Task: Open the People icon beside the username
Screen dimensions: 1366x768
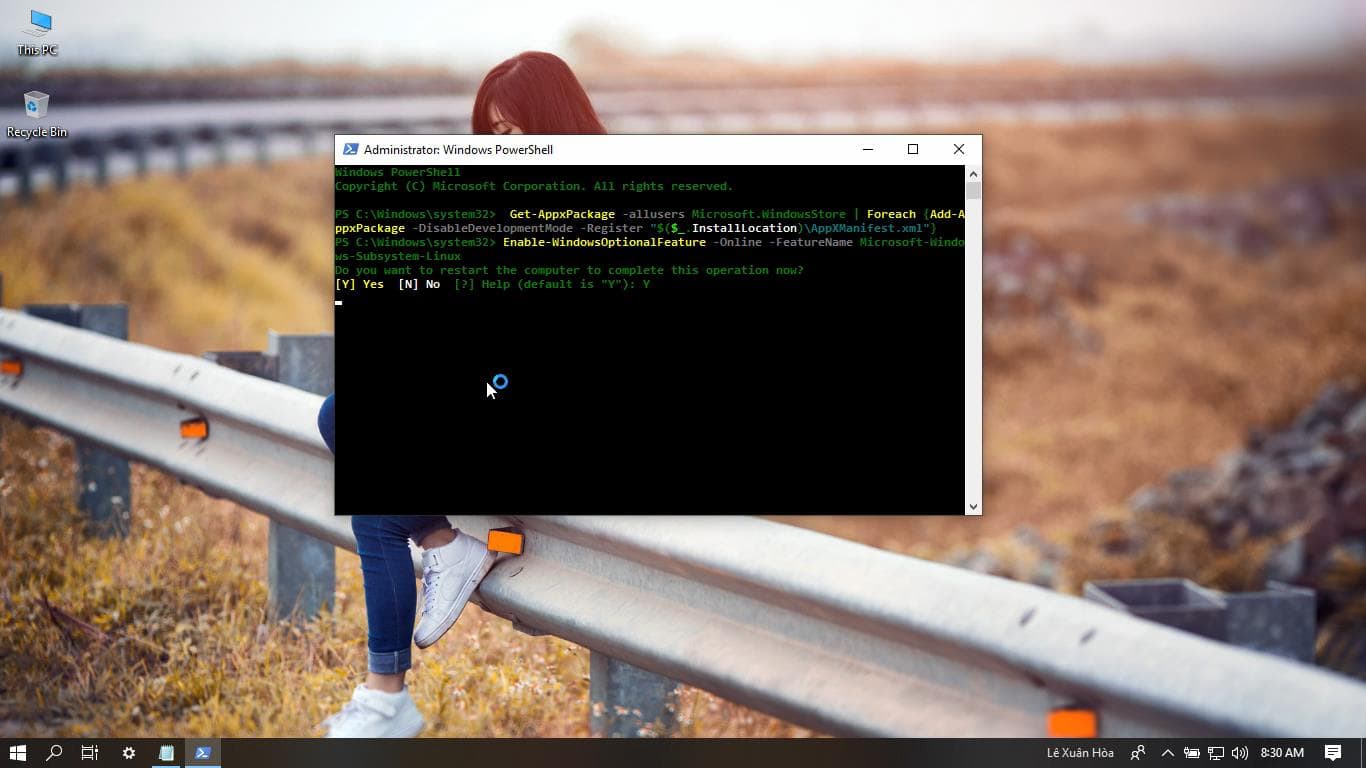Action: coord(1137,752)
